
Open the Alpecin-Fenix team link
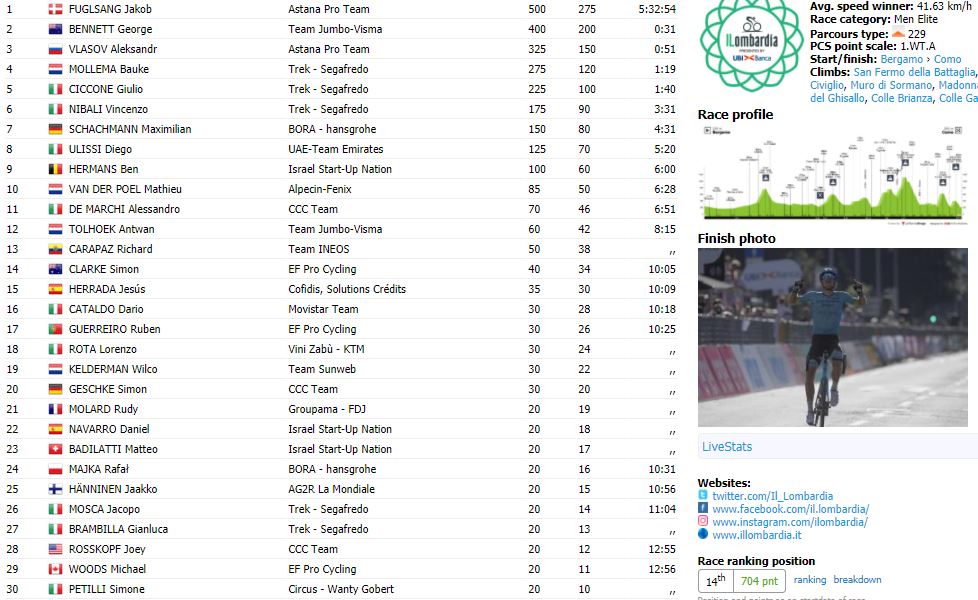319,189
